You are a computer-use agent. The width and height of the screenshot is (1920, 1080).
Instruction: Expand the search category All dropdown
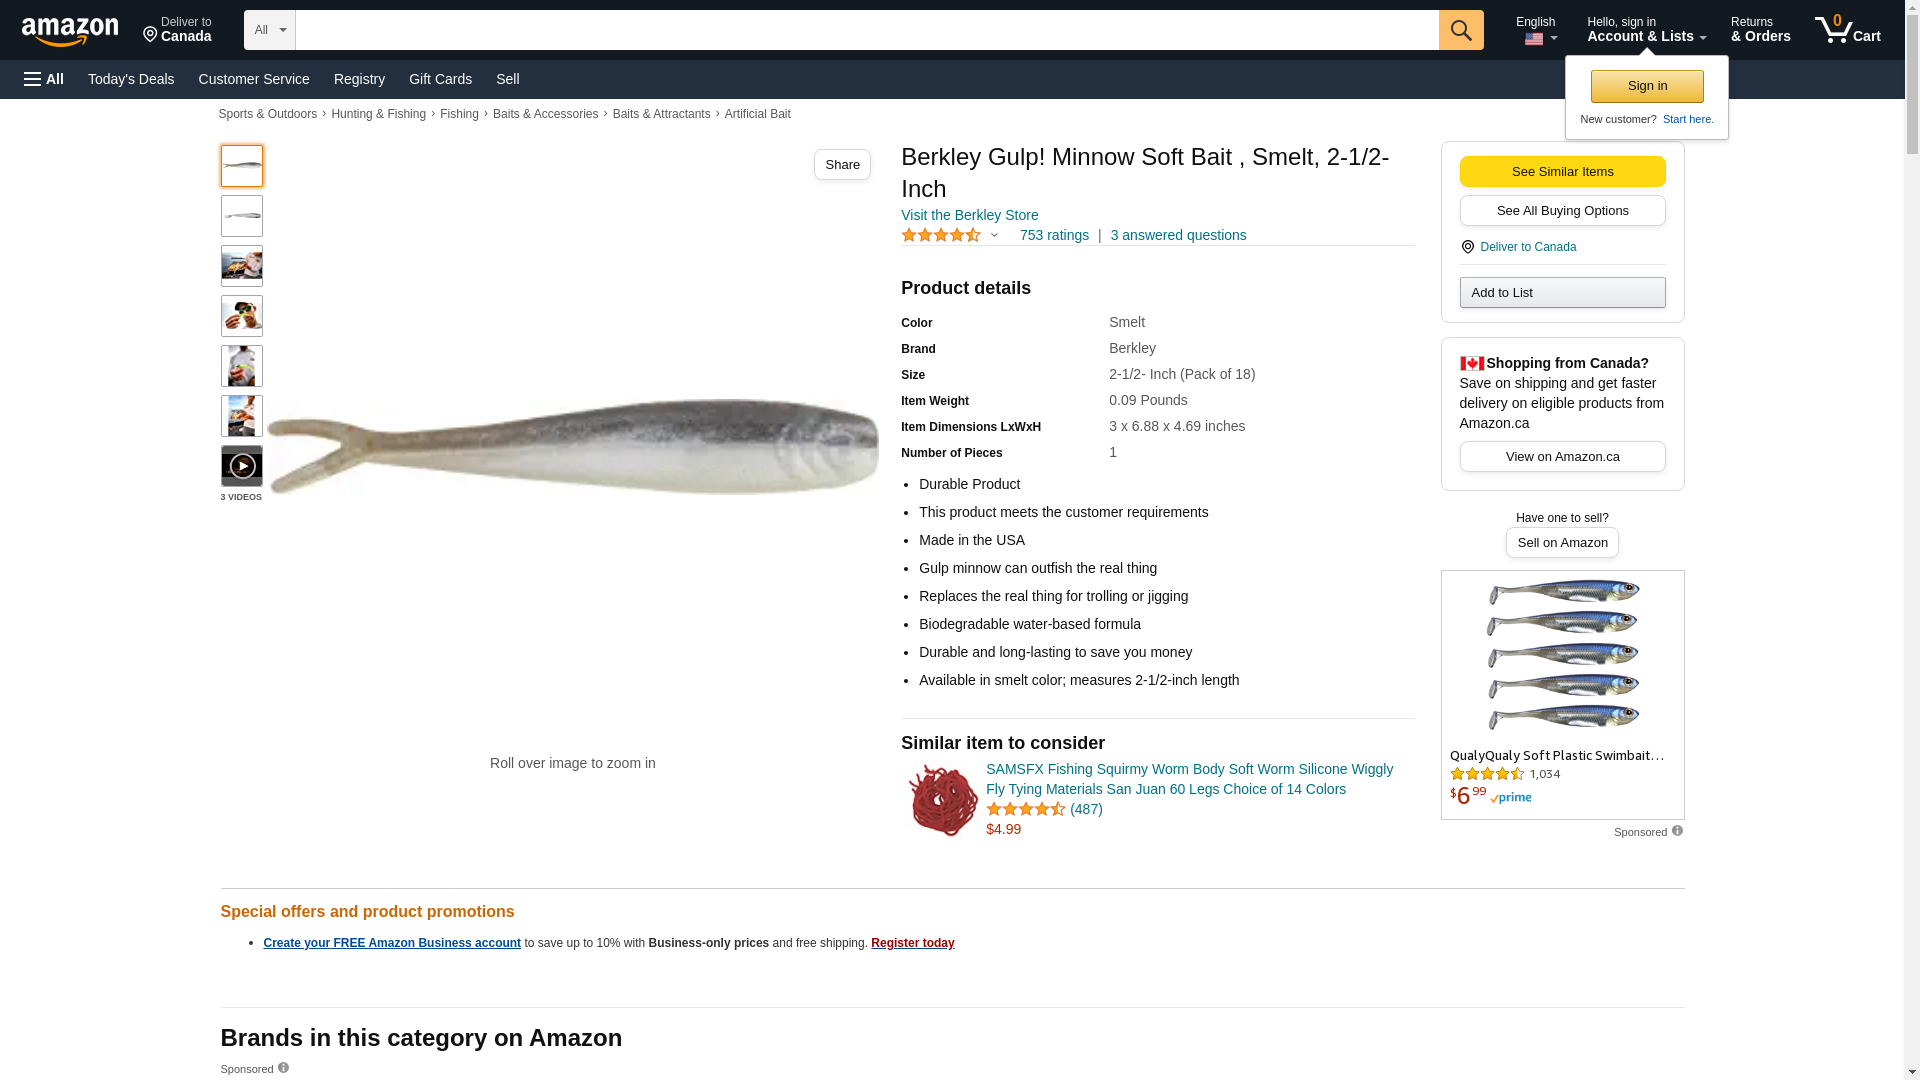(270, 30)
